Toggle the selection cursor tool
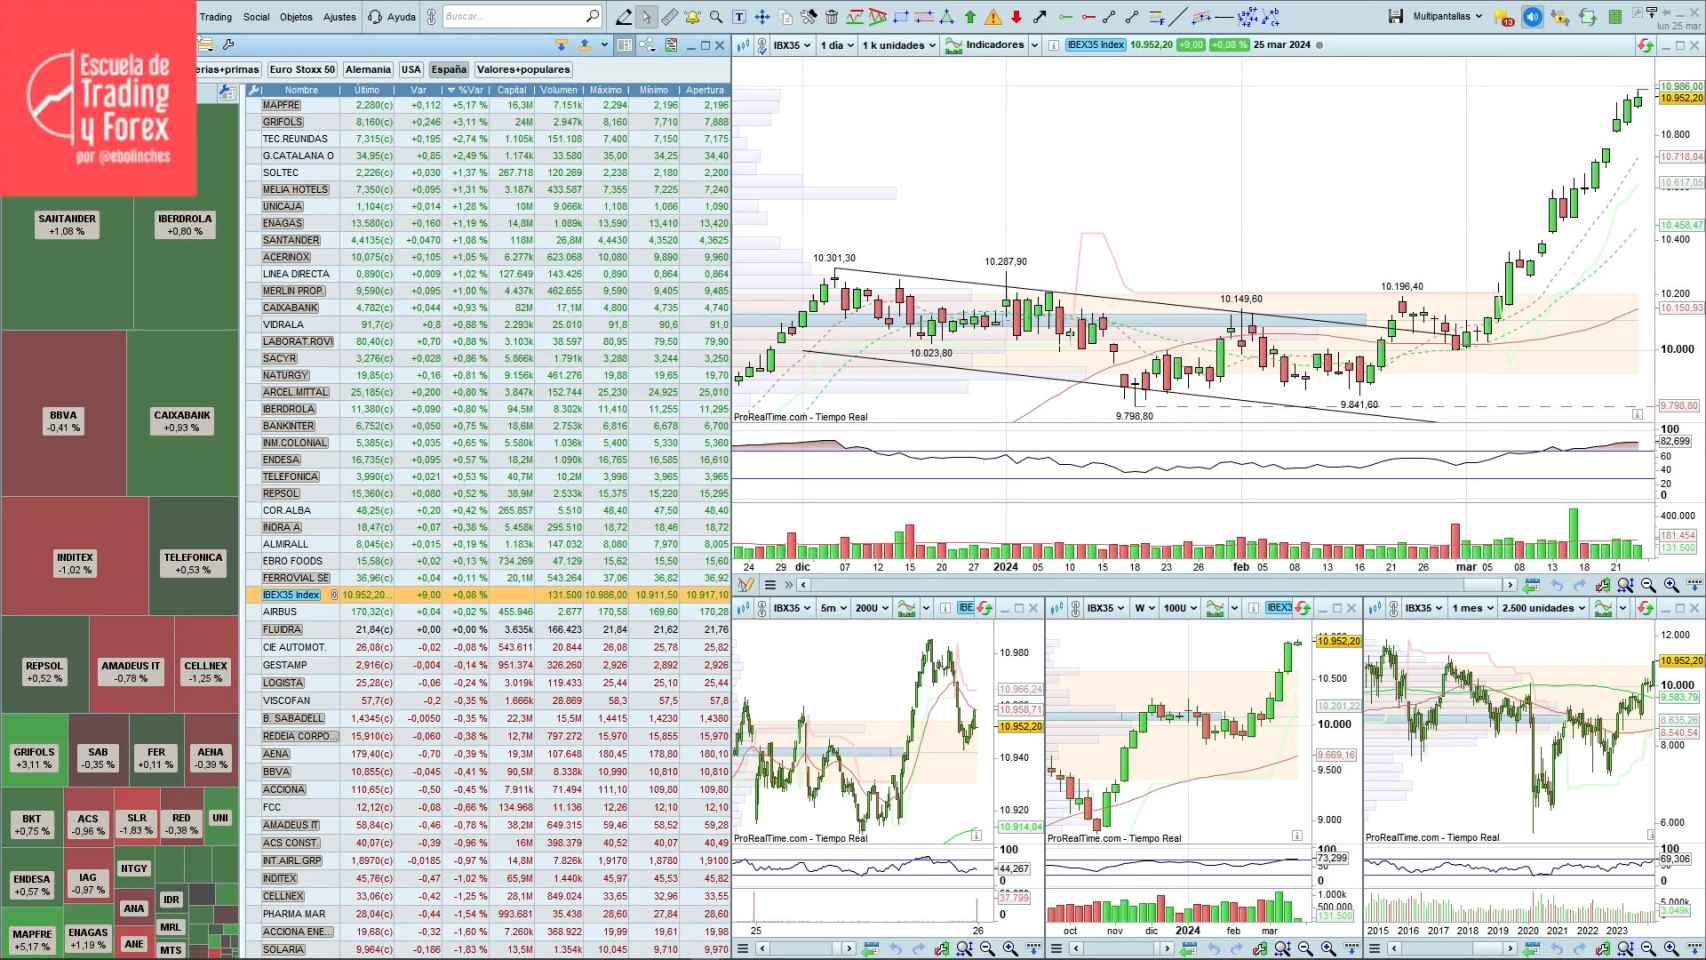This screenshot has height=960, width=1706. (647, 16)
